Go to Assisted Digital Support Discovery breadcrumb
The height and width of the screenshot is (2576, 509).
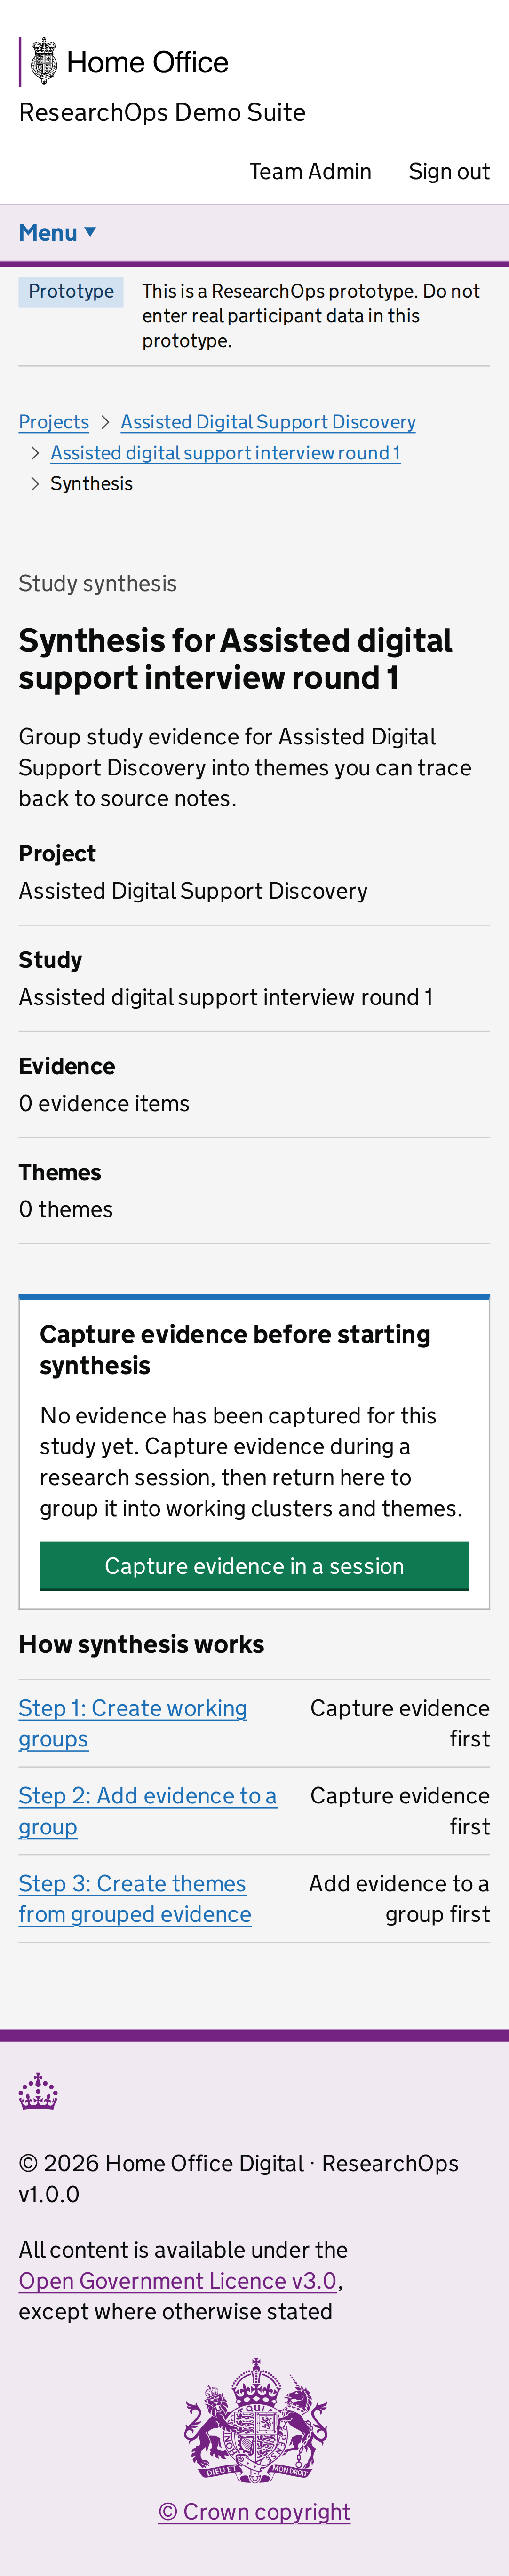(268, 422)
